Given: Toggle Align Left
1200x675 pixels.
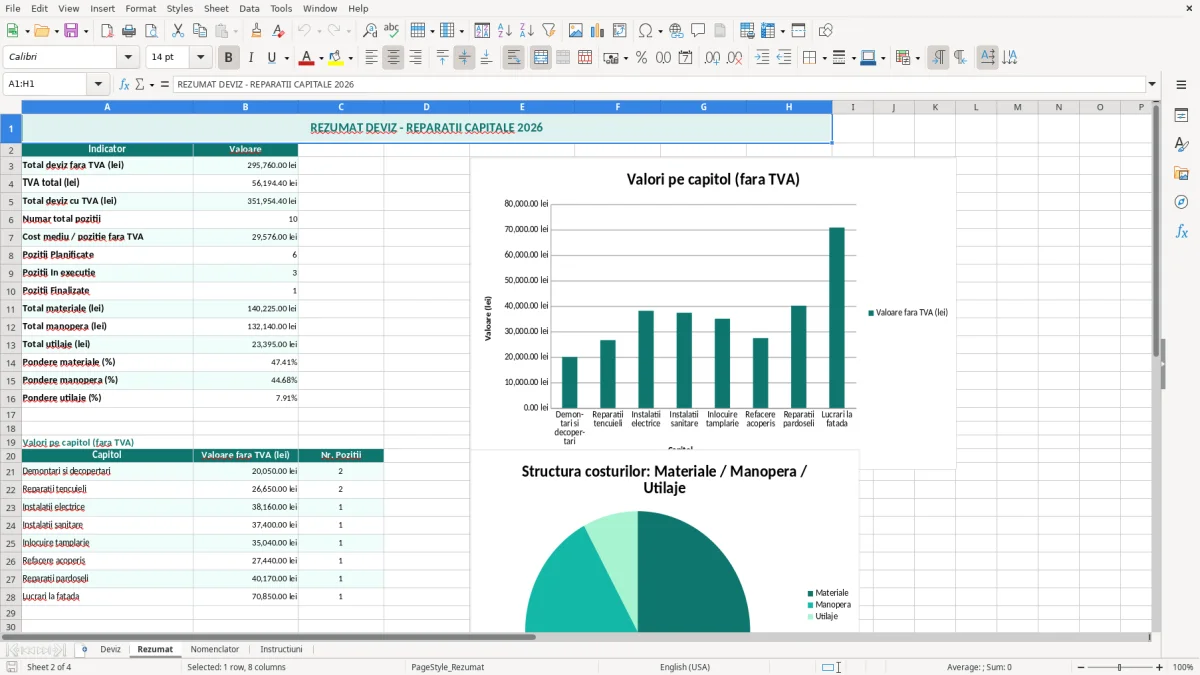Looking at the screenshot, I should click(371, 58).
